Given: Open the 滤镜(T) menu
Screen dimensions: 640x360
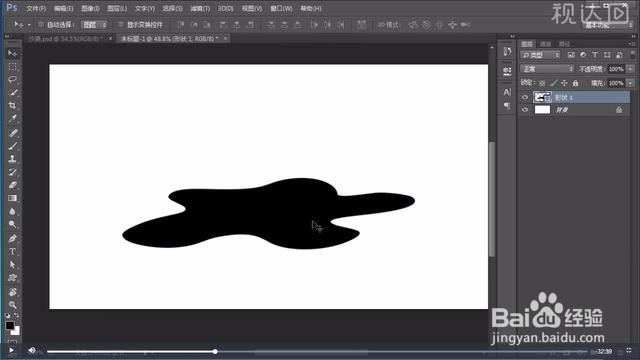Looking at the screenshot, I should tap(200, 8).
